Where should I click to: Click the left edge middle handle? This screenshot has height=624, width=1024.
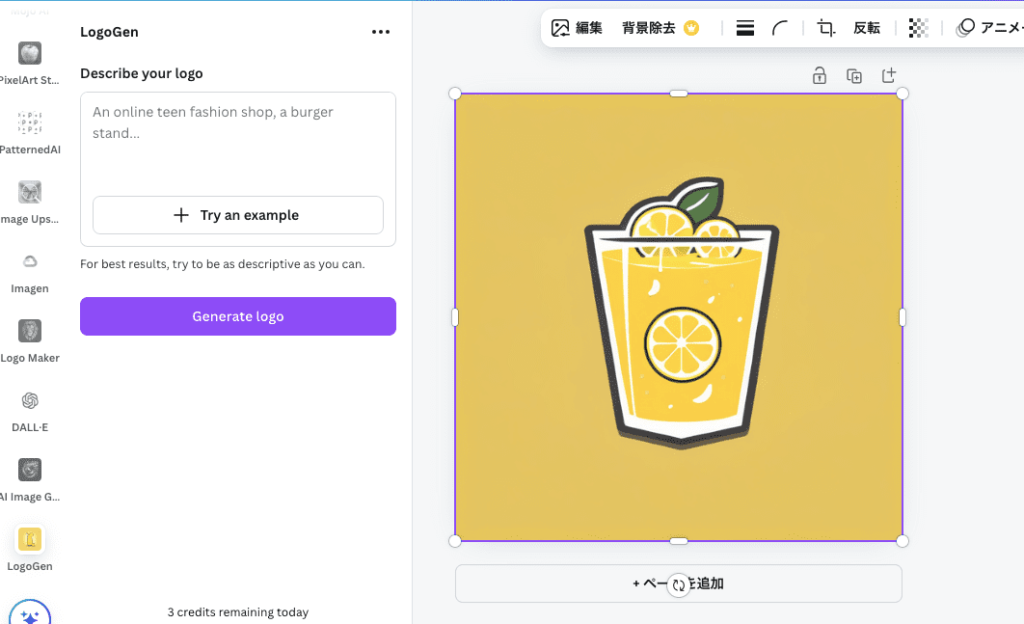tap(455, 317)
